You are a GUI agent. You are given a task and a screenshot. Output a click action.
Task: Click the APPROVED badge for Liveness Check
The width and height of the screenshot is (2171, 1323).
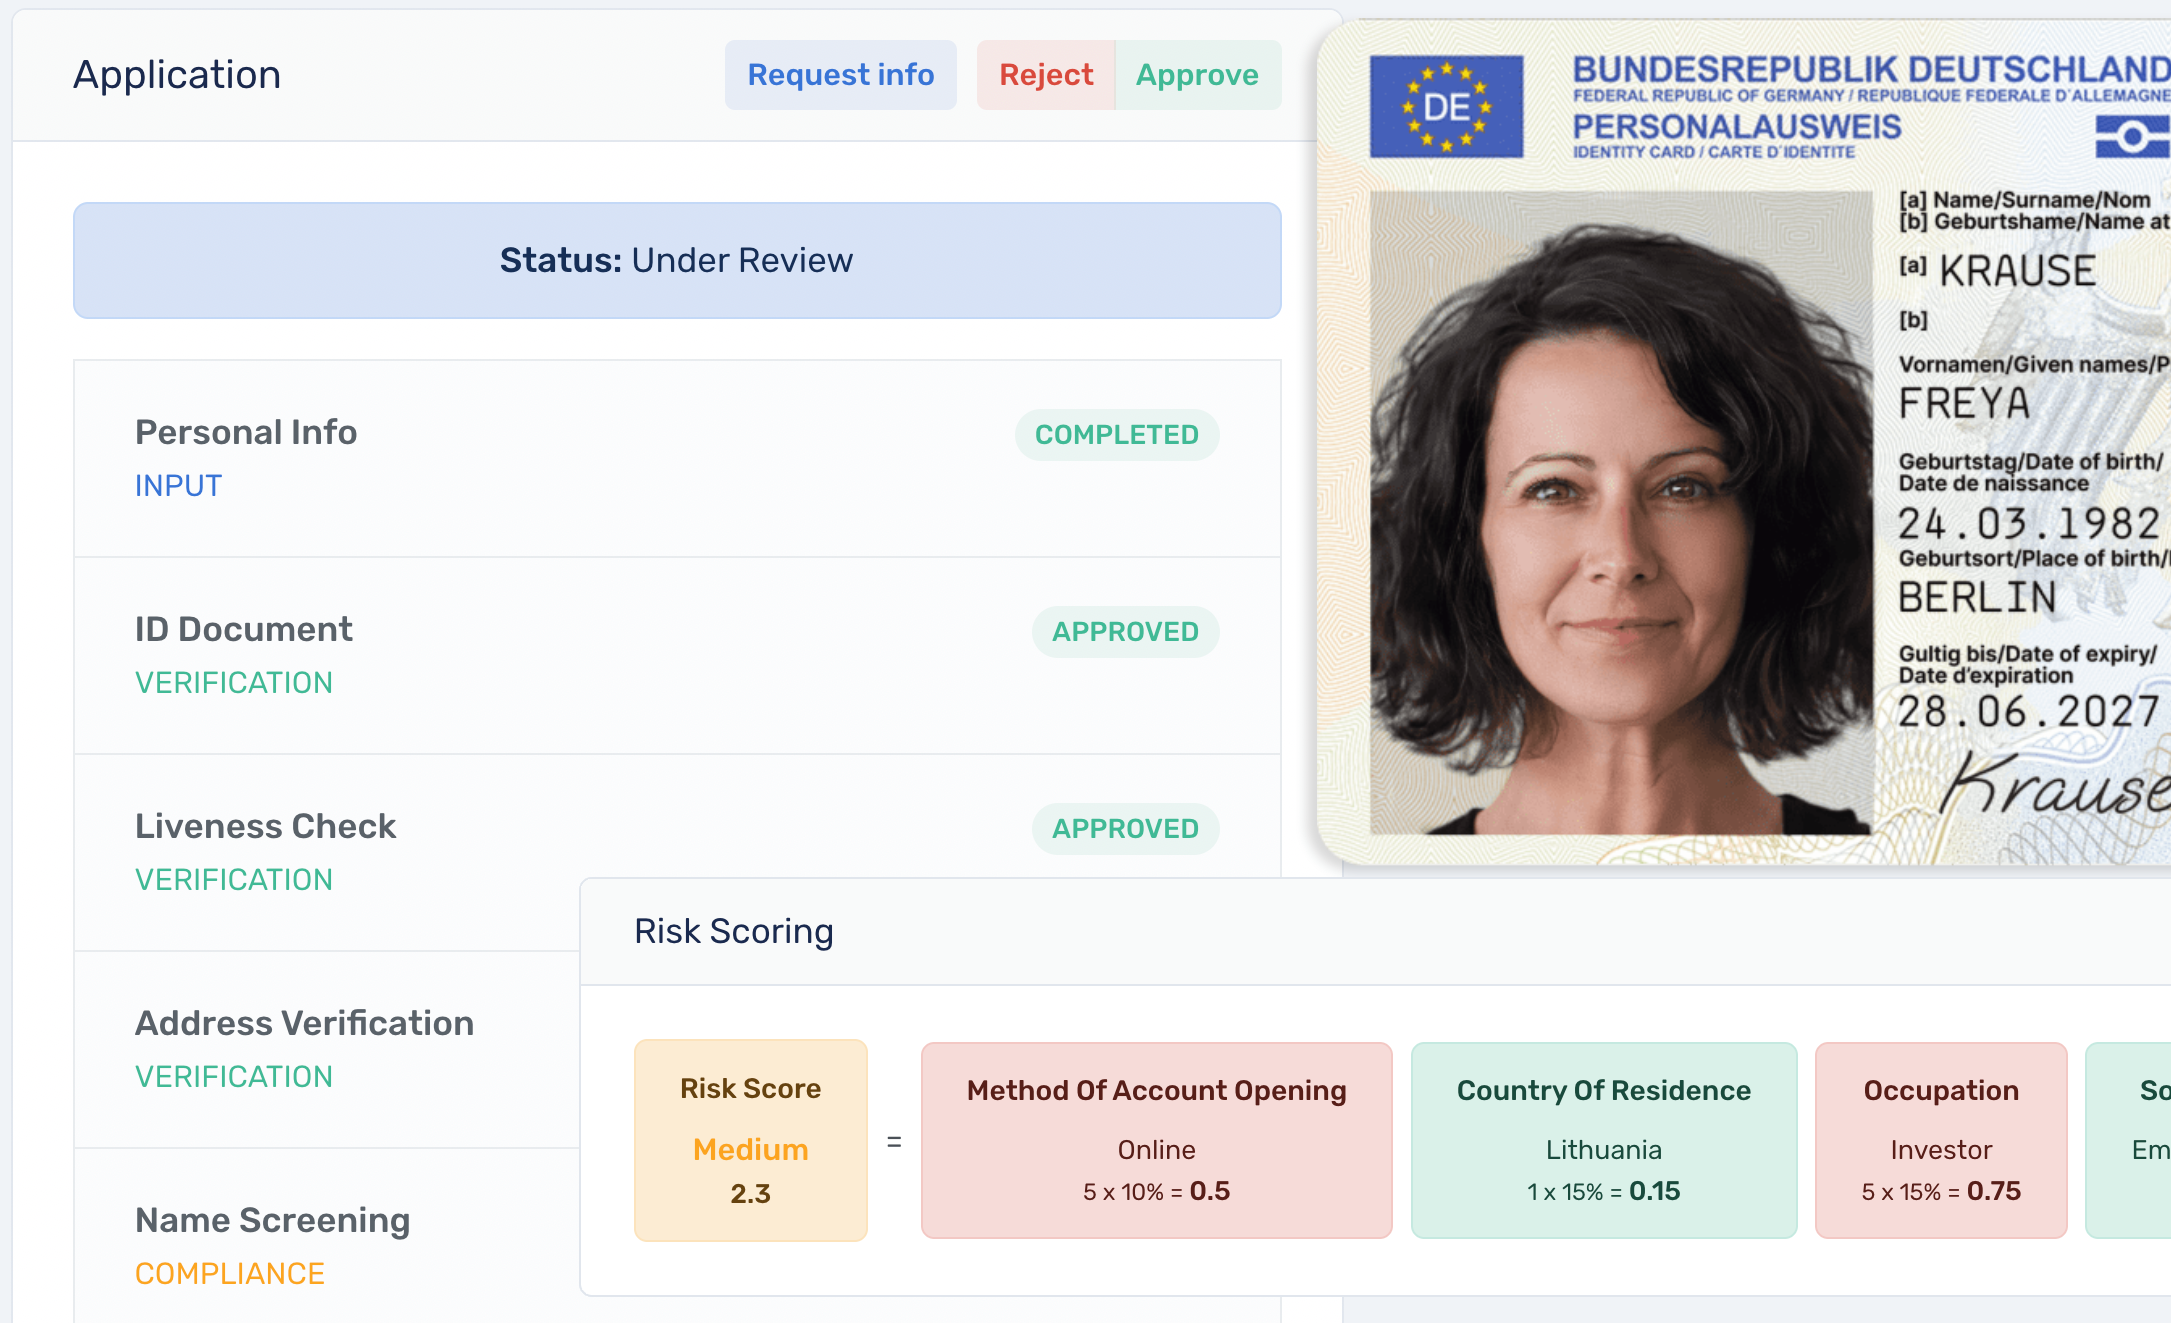point(1125,828)
